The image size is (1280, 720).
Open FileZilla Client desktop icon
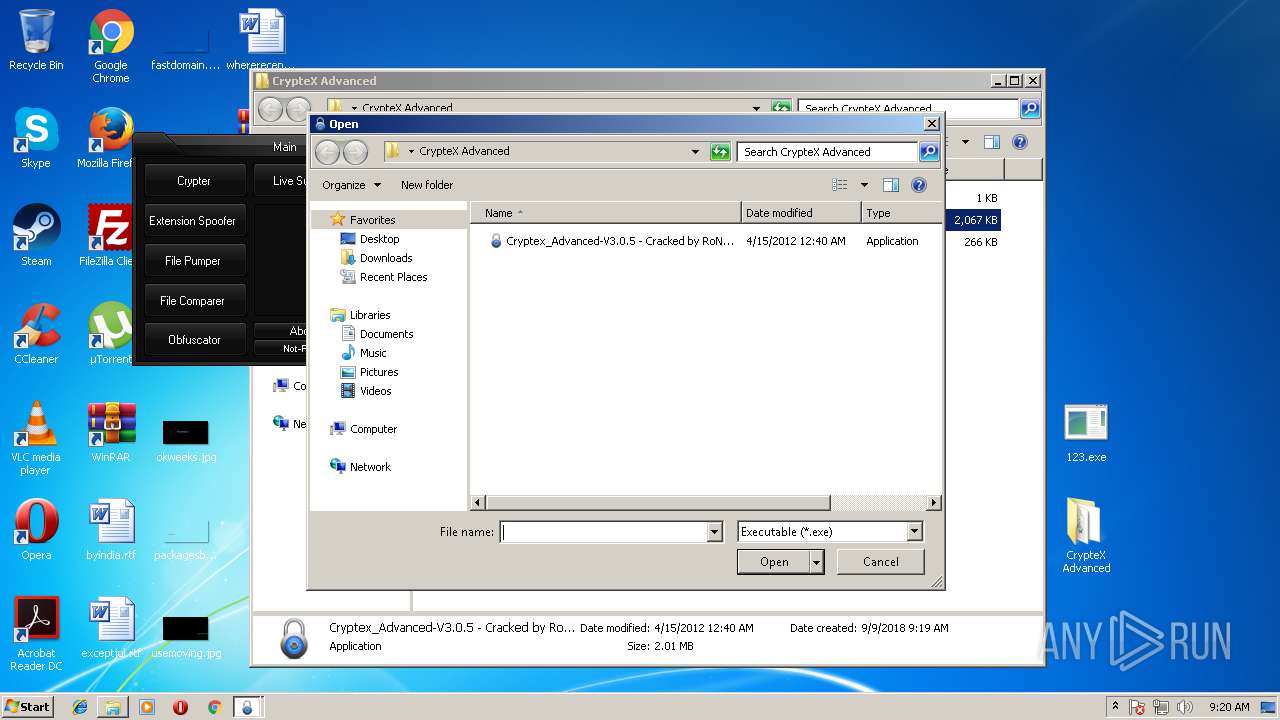108,237
